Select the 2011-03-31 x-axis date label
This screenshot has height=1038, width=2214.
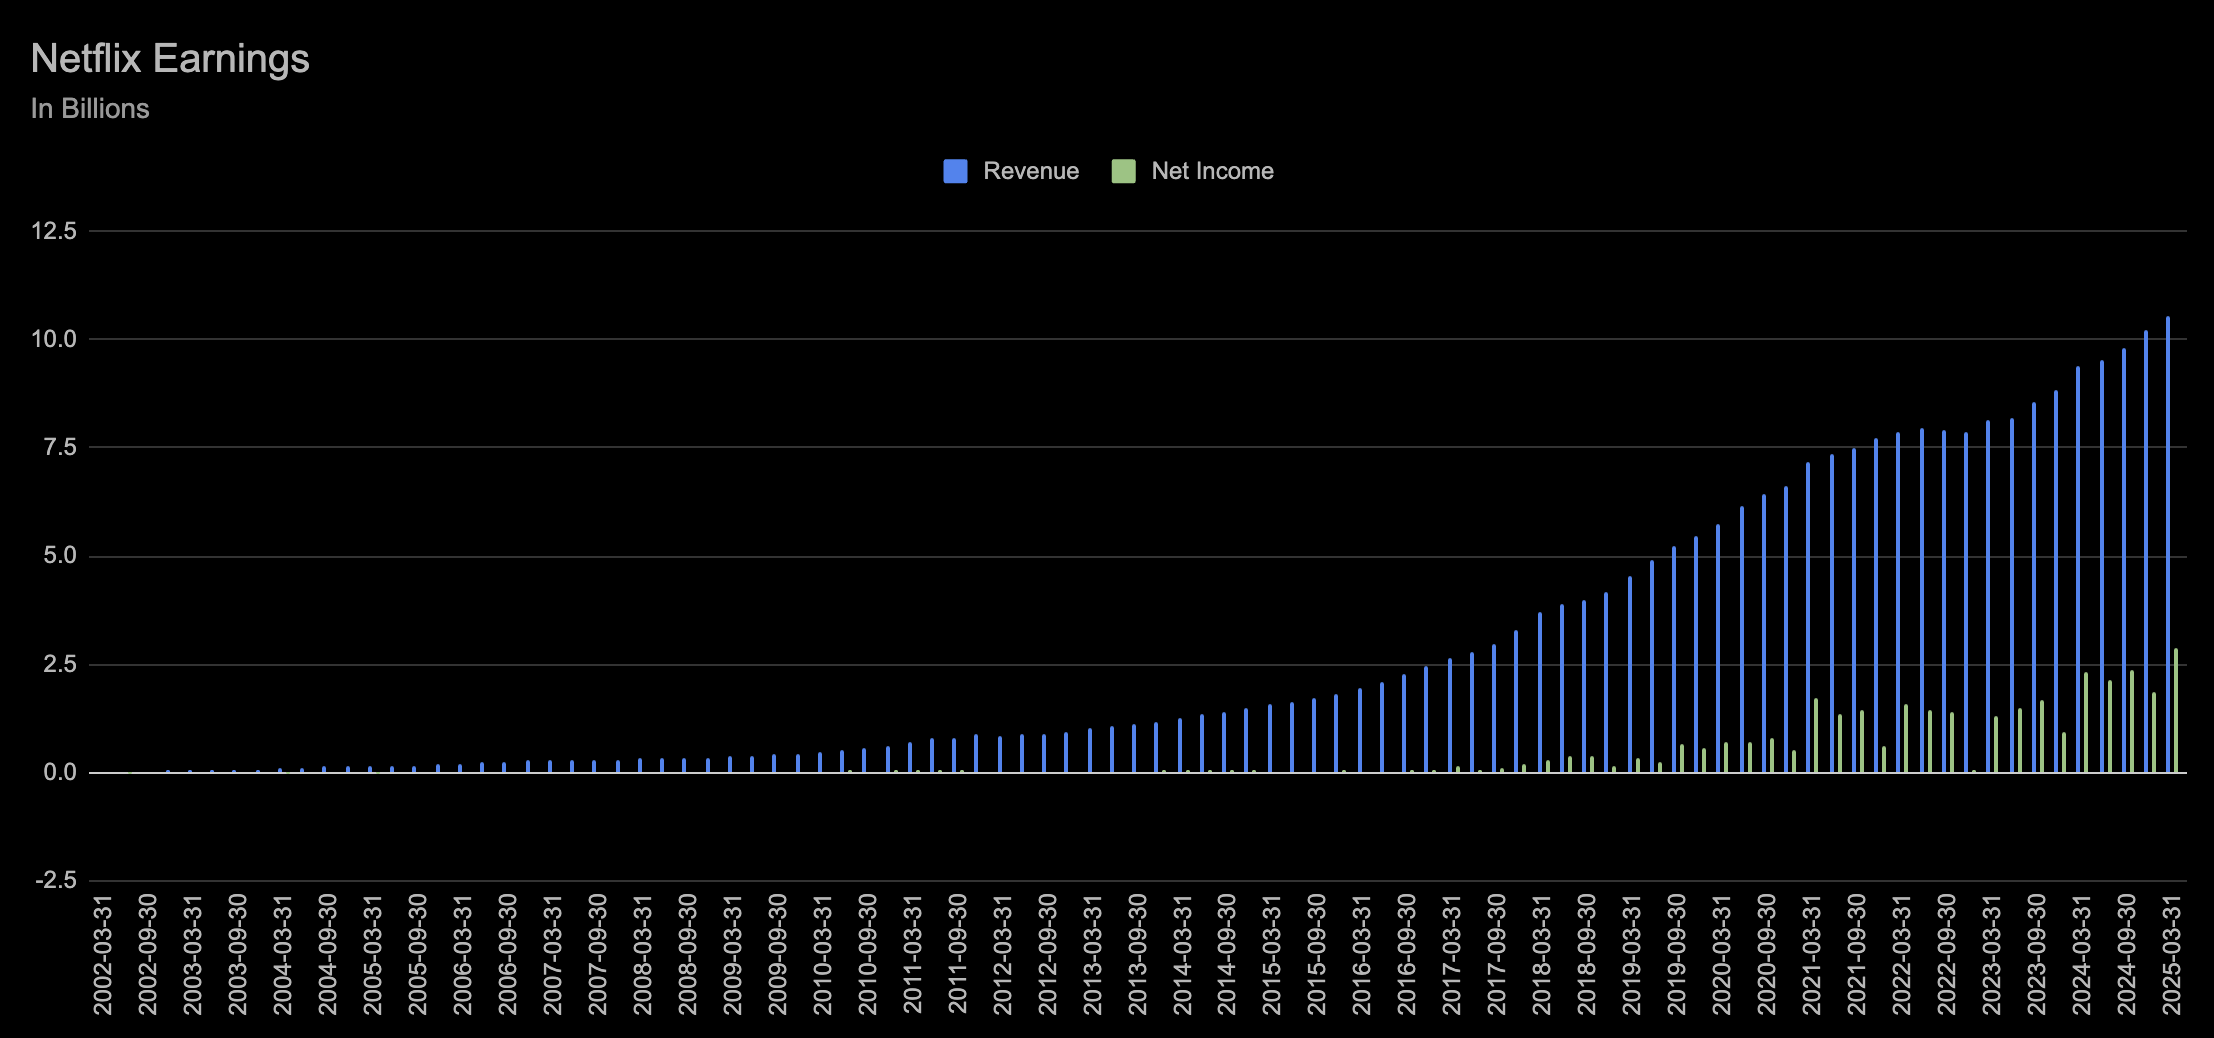coord(912,954)
